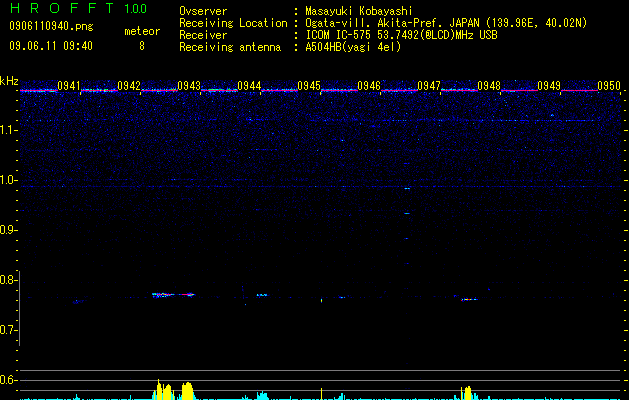
Task: Click the 0946 time marker
Action: click(x=369, y=86)
